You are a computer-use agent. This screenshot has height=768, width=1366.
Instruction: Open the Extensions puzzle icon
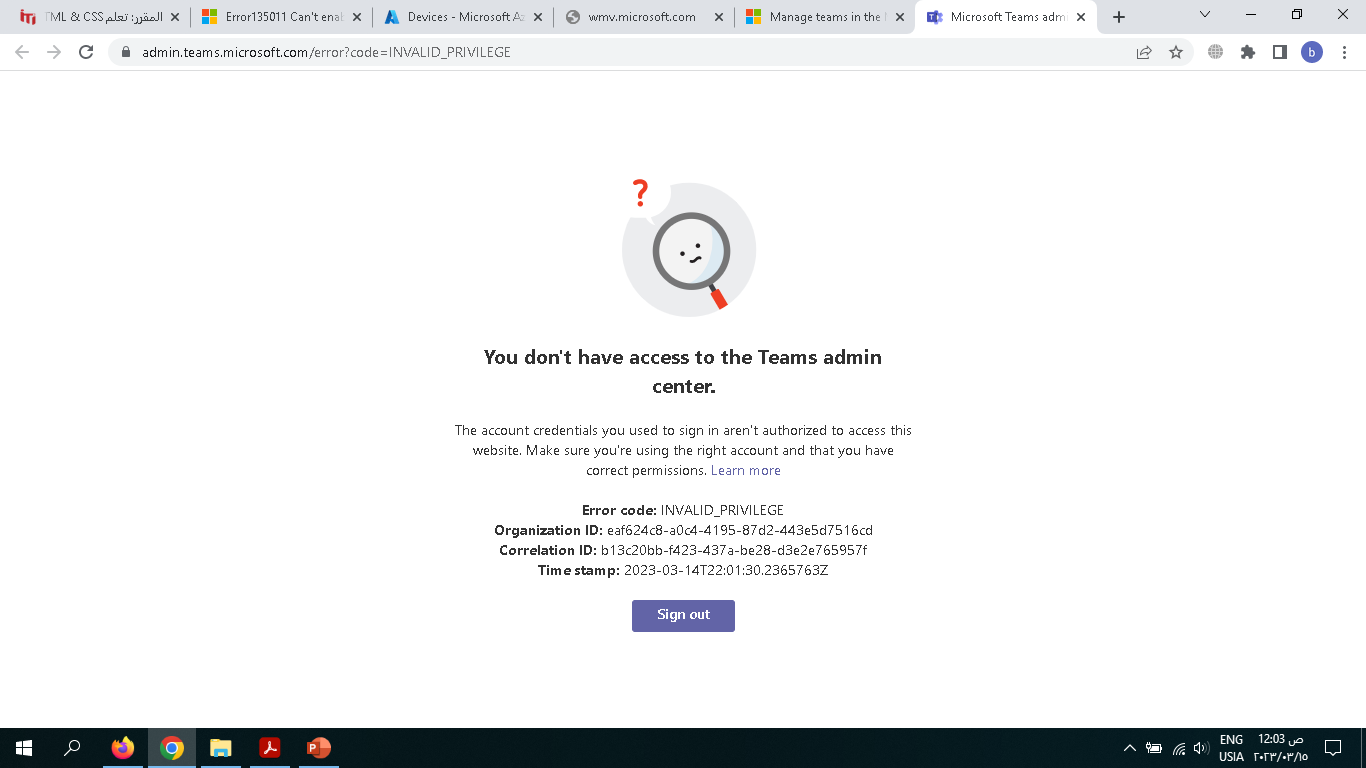[1248, 52]
